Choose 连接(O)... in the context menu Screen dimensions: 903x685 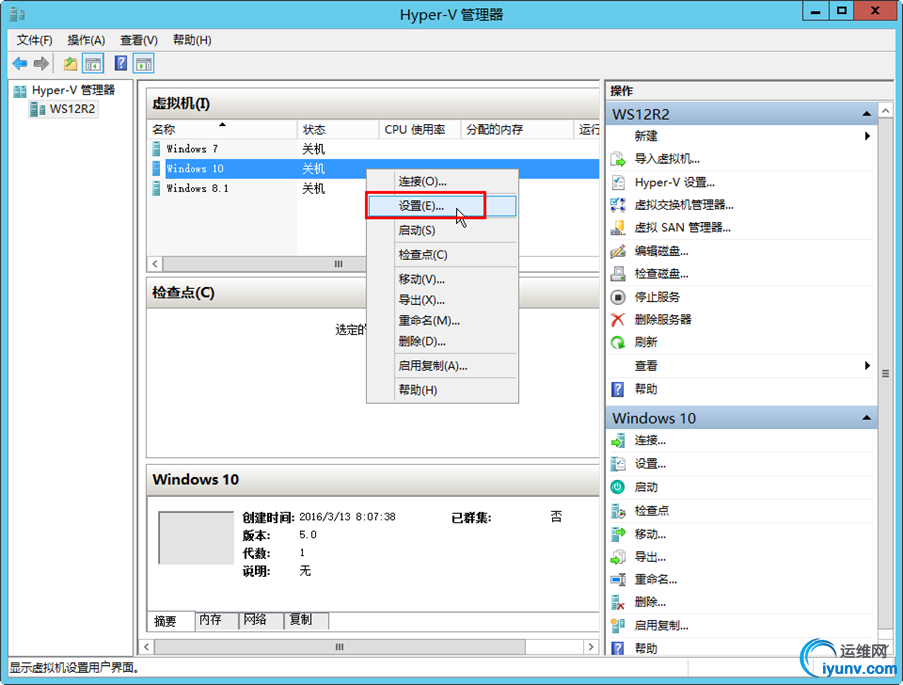pyautogui.click(x=442, y=181)
